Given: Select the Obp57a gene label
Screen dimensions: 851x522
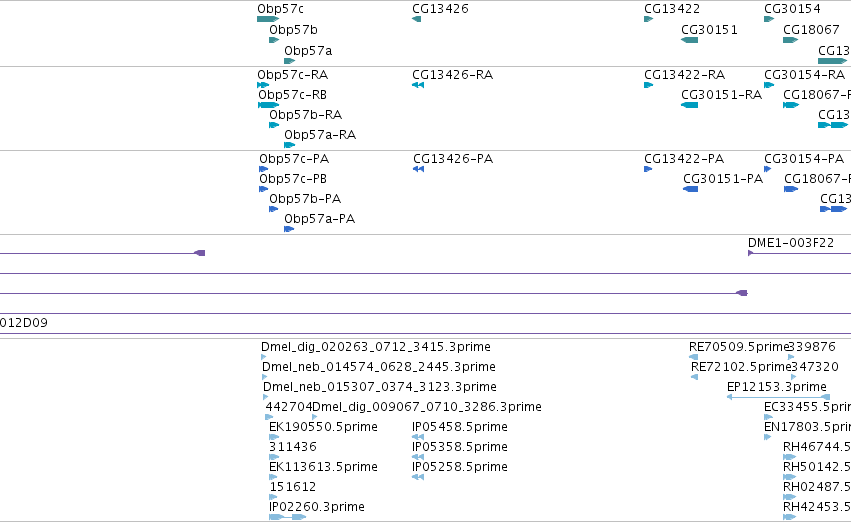Looking at the screenshot, I should [308, 51].
